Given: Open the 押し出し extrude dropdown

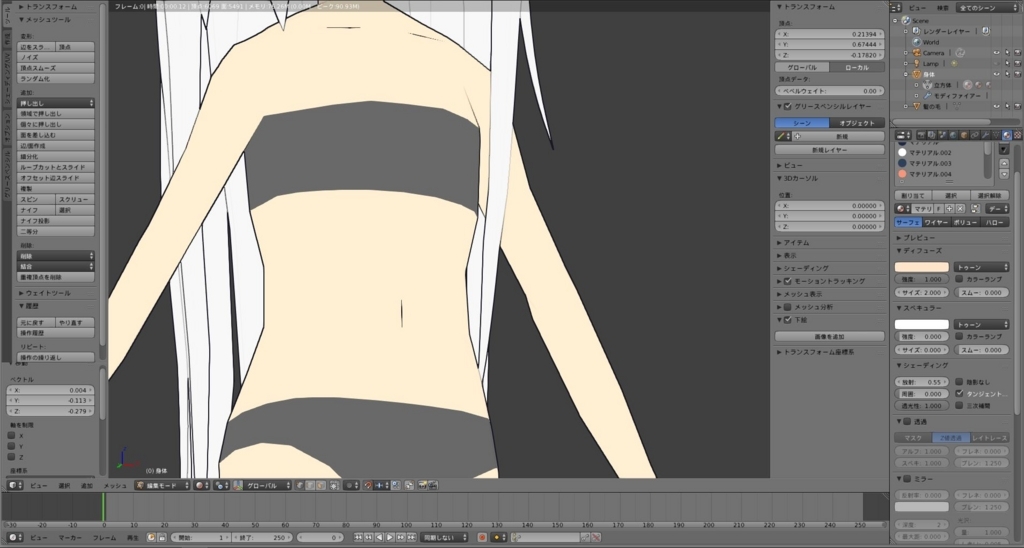Looking at the screenshot, I should coord(56,103).
